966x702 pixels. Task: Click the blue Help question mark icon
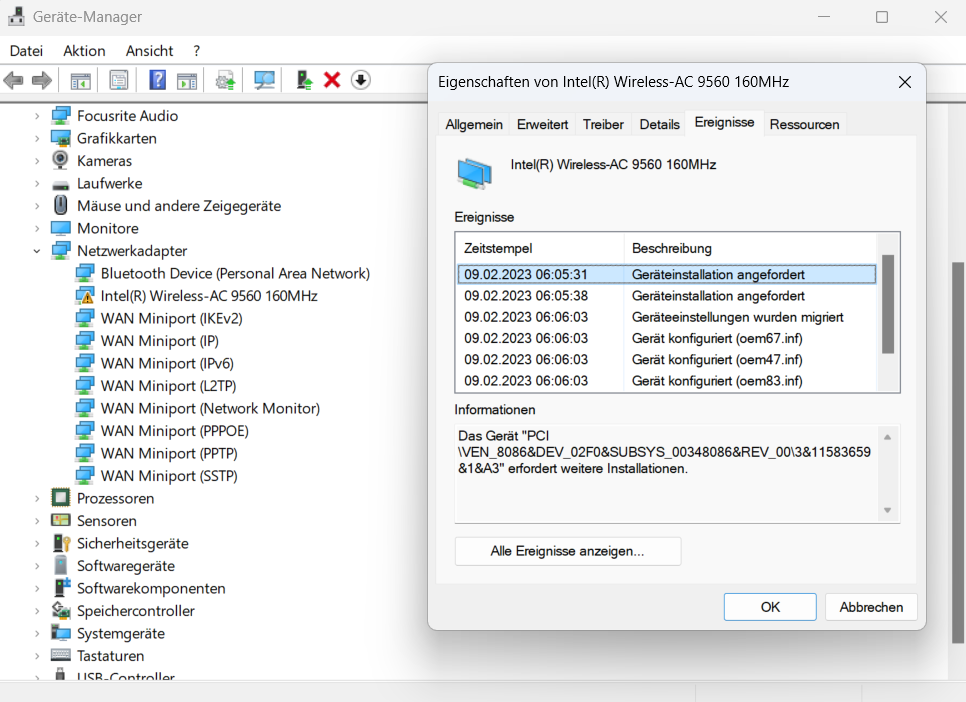pyautogui.click(x=158, y=80)
